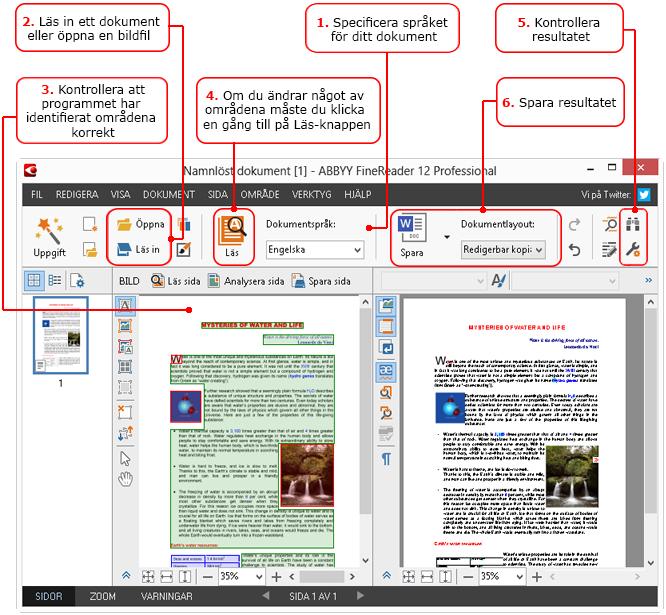Open the REDIGERA menu
This screenshot has height=615, width=666.
tap(77, 195)
